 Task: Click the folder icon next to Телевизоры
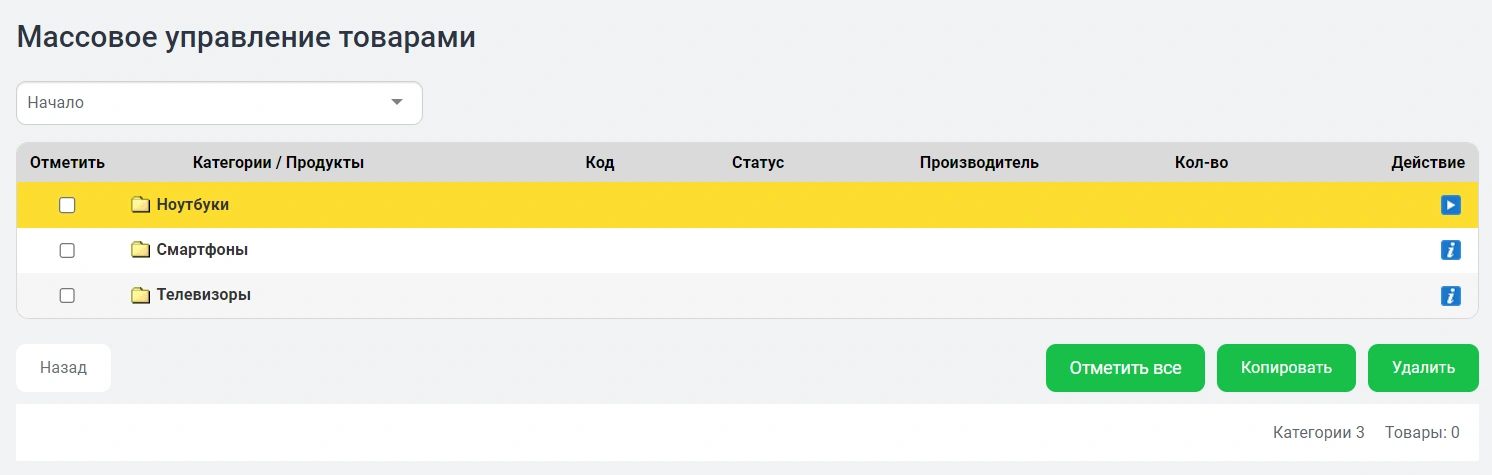[140, 296]
